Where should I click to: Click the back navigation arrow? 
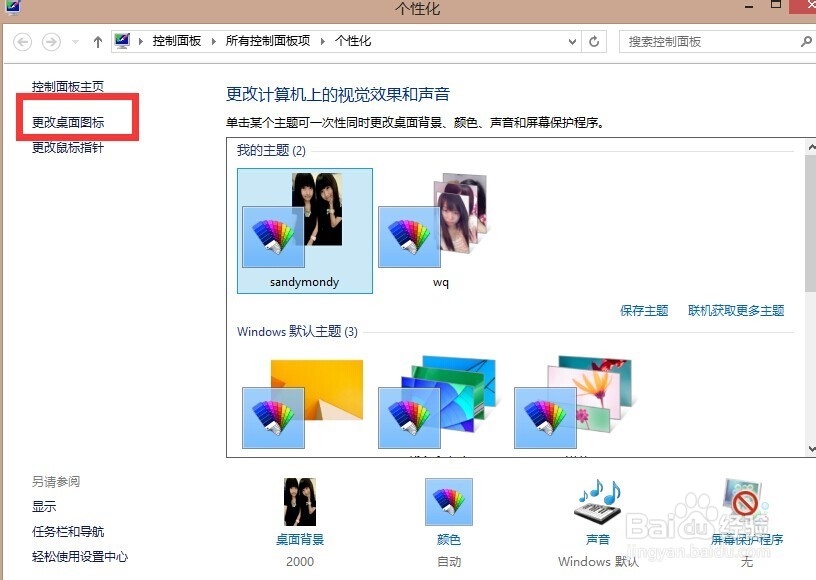[22, 41]
